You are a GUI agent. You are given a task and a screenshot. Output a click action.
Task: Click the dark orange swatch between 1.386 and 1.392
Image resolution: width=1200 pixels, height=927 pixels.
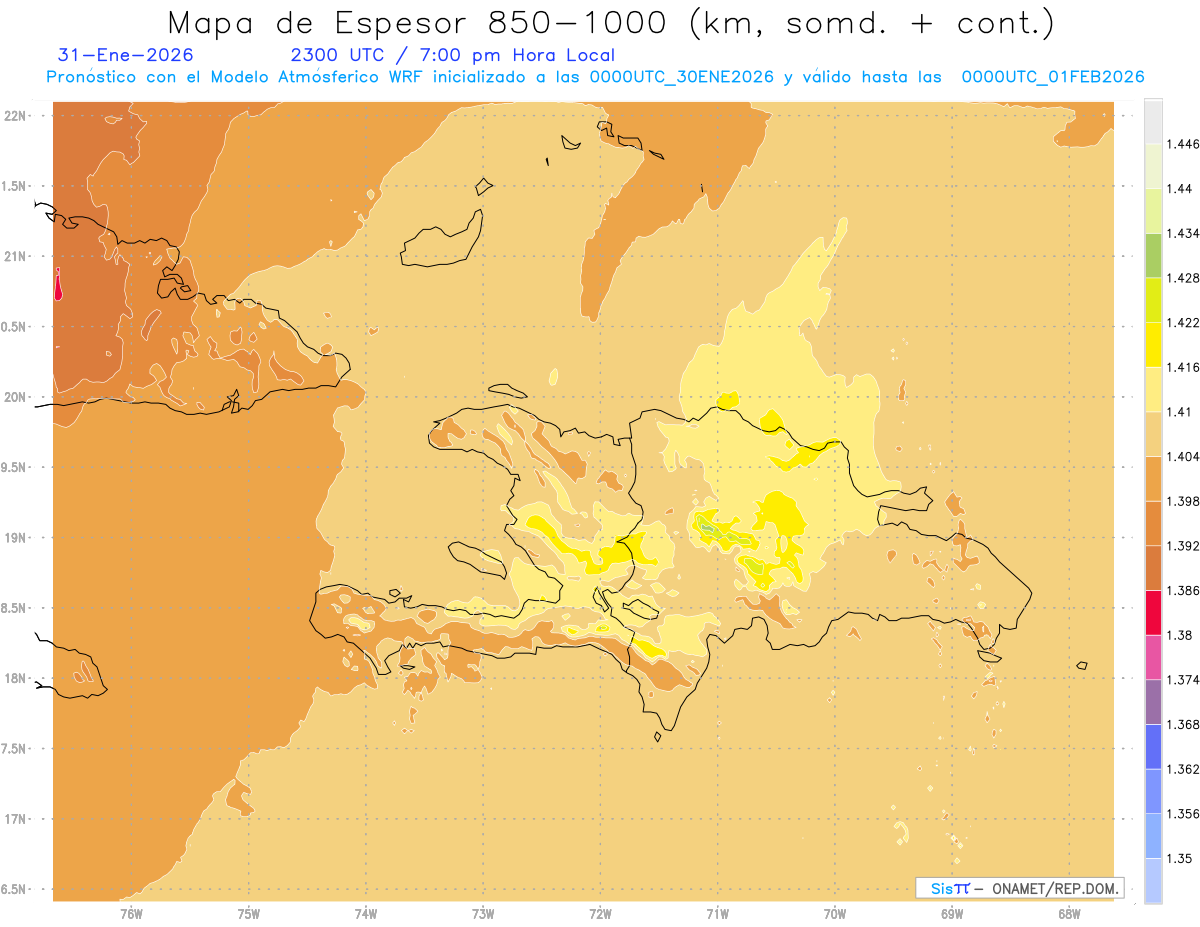click(1153, 568)
